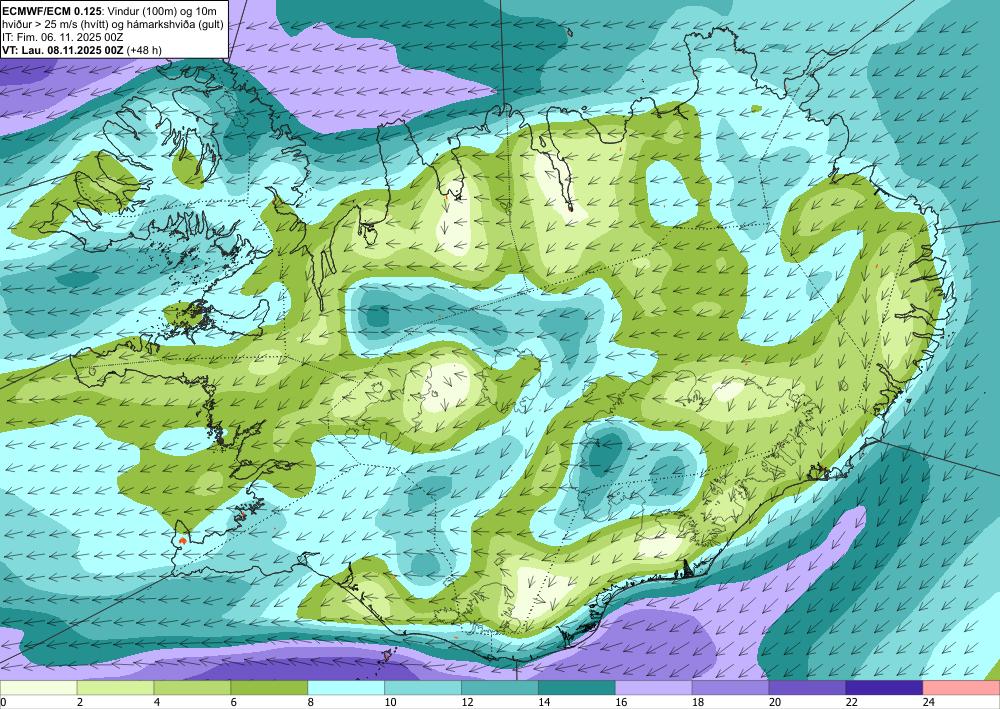
Task: Click the pale yellow 0–2 m/s legend swatch
Action: 38,688
